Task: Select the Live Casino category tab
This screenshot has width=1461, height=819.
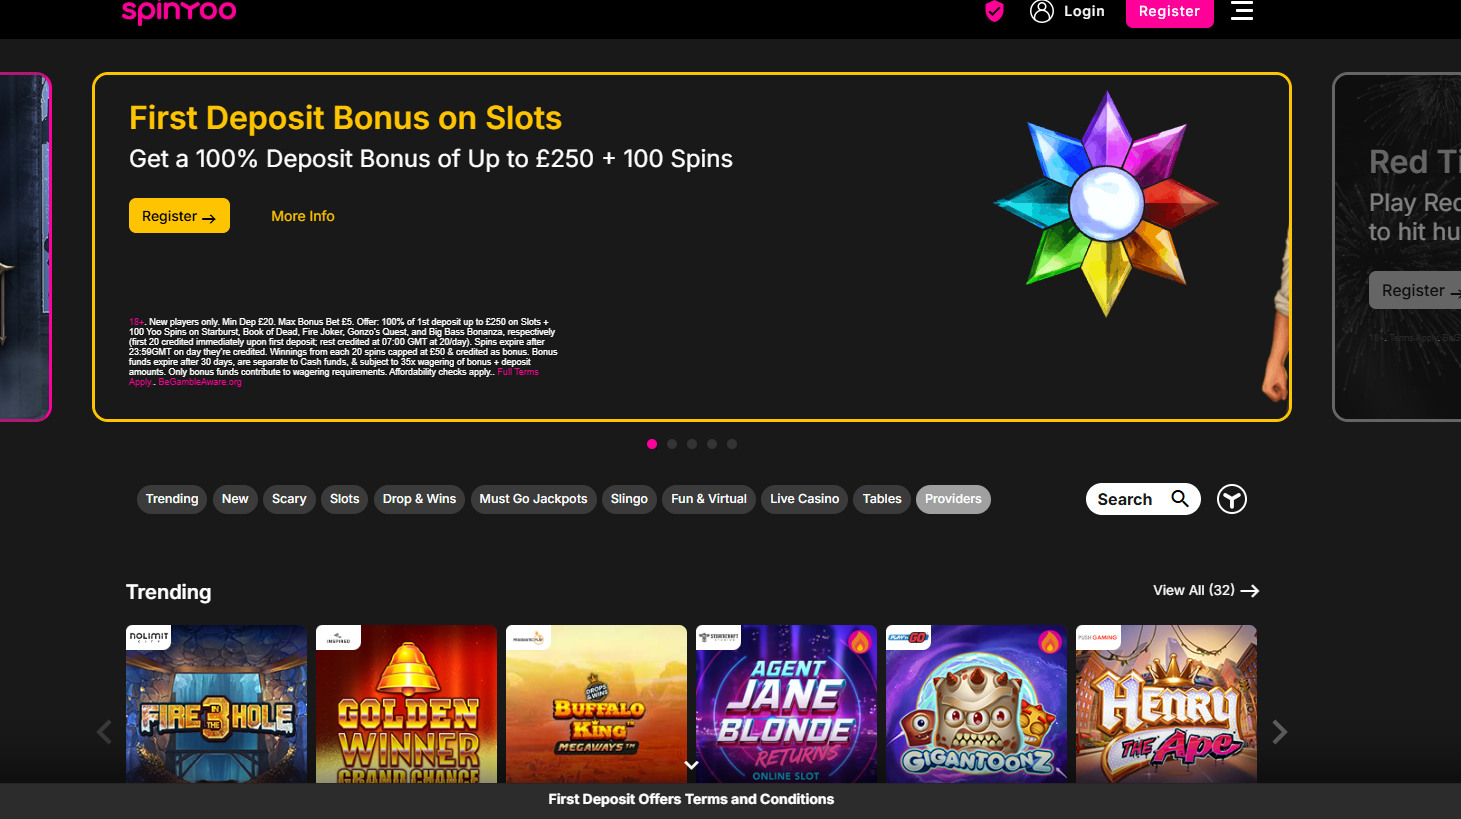Action: coord(804,499)
